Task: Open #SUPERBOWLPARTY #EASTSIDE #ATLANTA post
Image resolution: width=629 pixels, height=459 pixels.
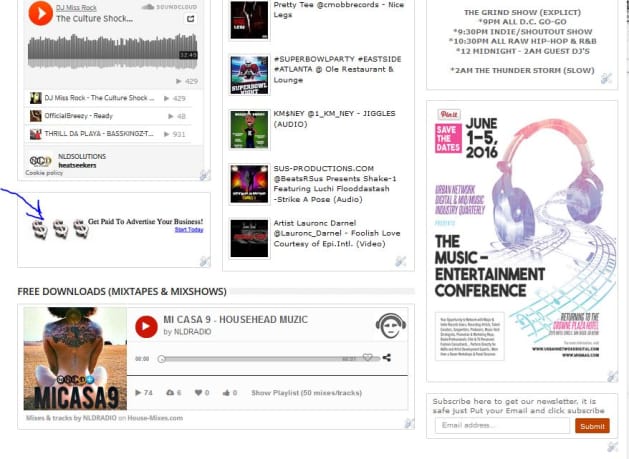Action: 337,69
